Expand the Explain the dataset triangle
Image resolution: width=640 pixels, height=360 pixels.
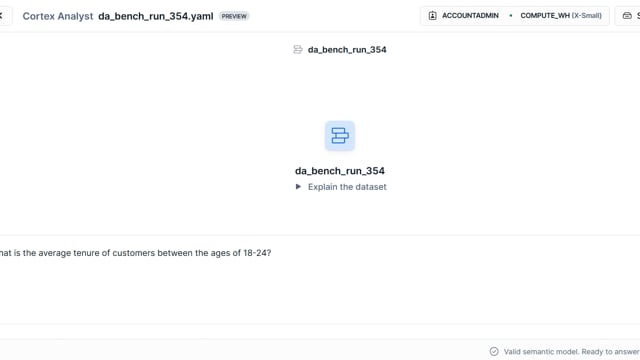pyautogui.click(x=298, y=187)
